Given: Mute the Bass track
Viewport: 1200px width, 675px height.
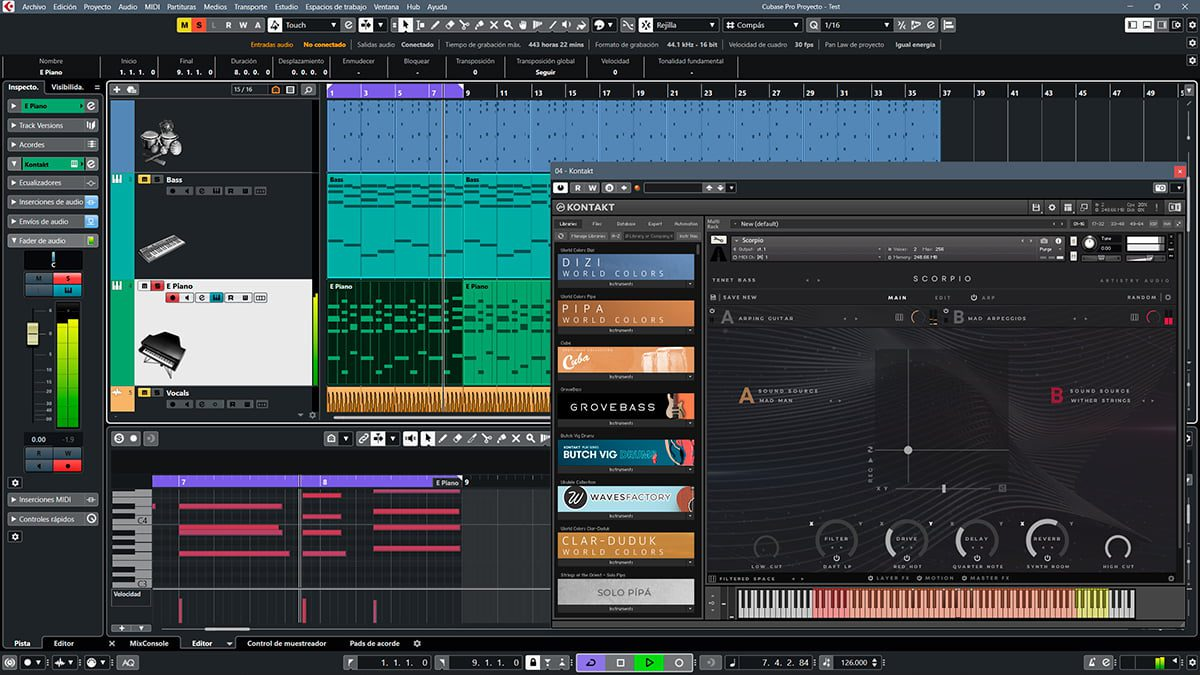Looking at the screenshot, I should 143,180.
